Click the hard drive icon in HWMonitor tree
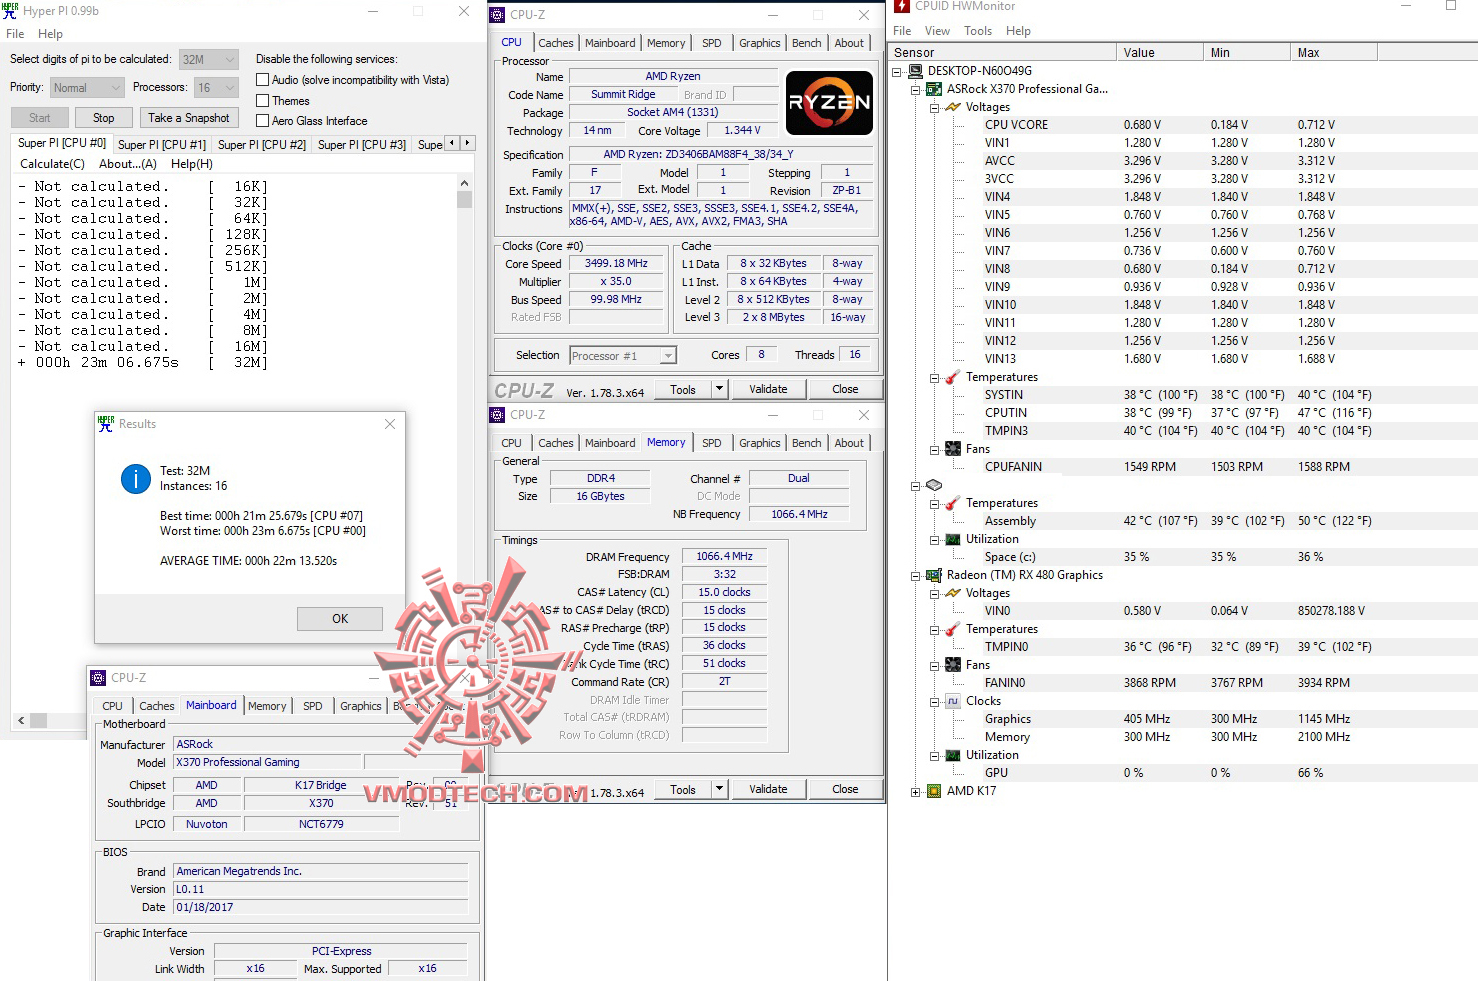 pos(934,485)
